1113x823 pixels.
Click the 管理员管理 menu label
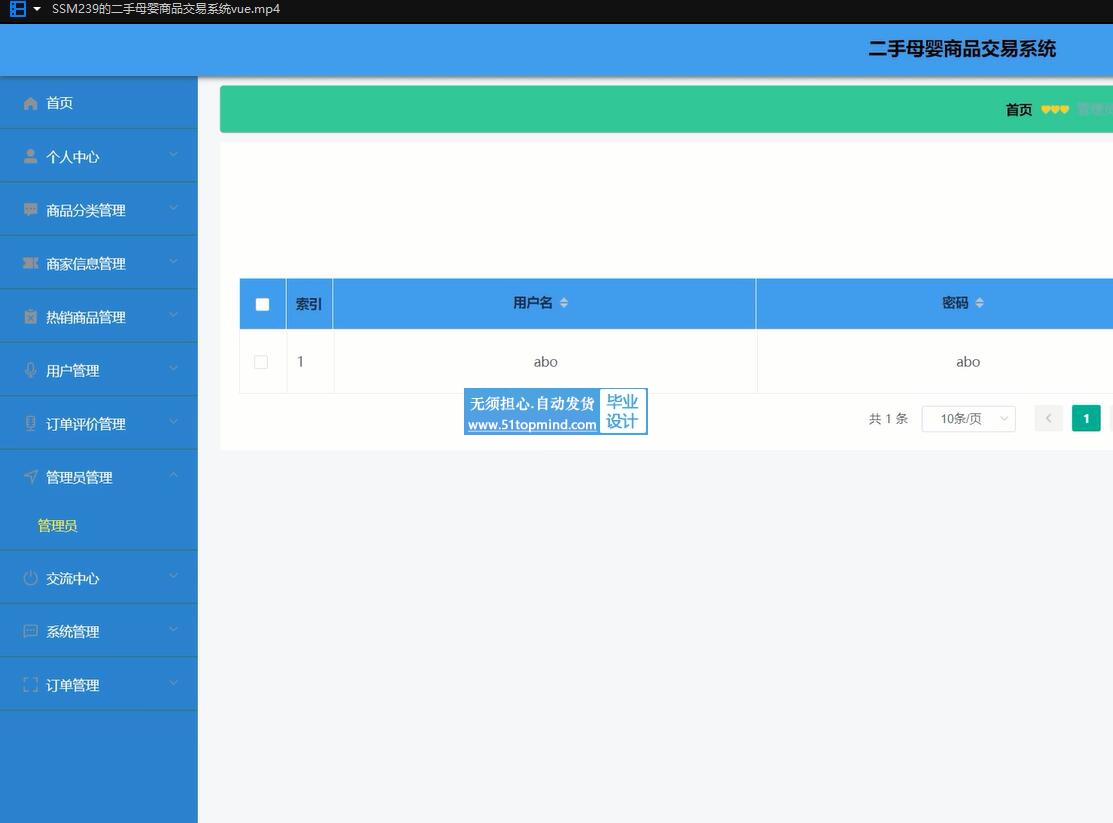[x=79, y=477]
